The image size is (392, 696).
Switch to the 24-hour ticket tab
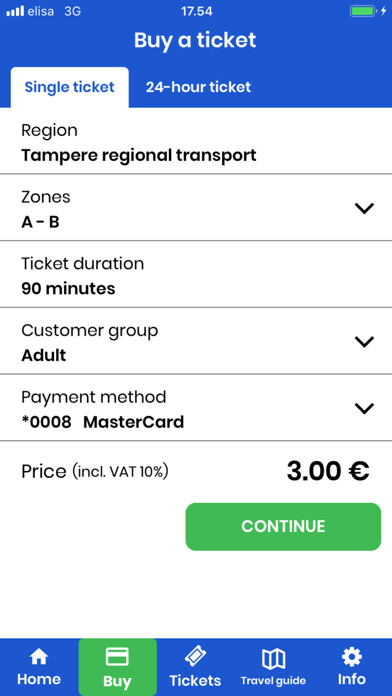pos(198,87)
